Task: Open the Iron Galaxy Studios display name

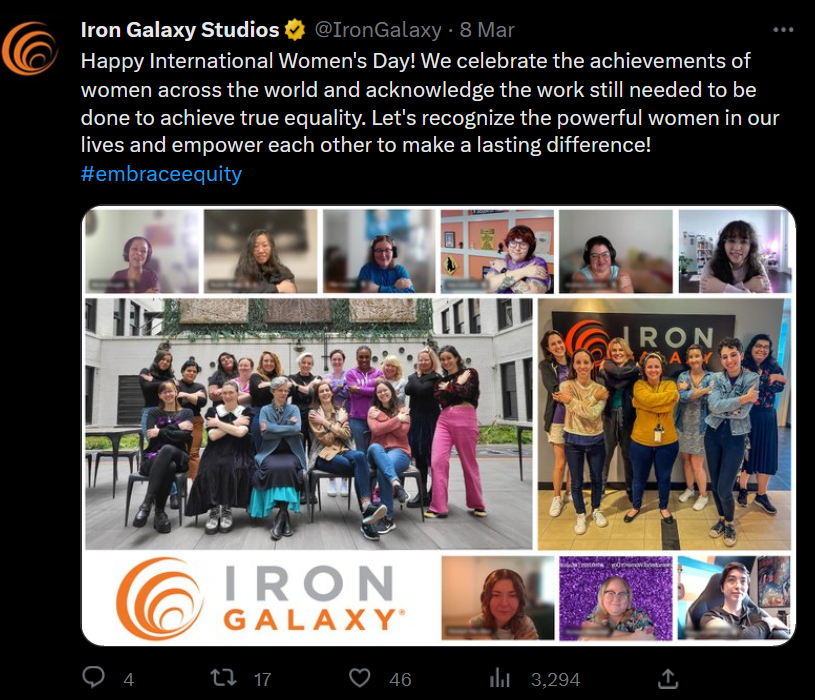Action: [179, 30]
